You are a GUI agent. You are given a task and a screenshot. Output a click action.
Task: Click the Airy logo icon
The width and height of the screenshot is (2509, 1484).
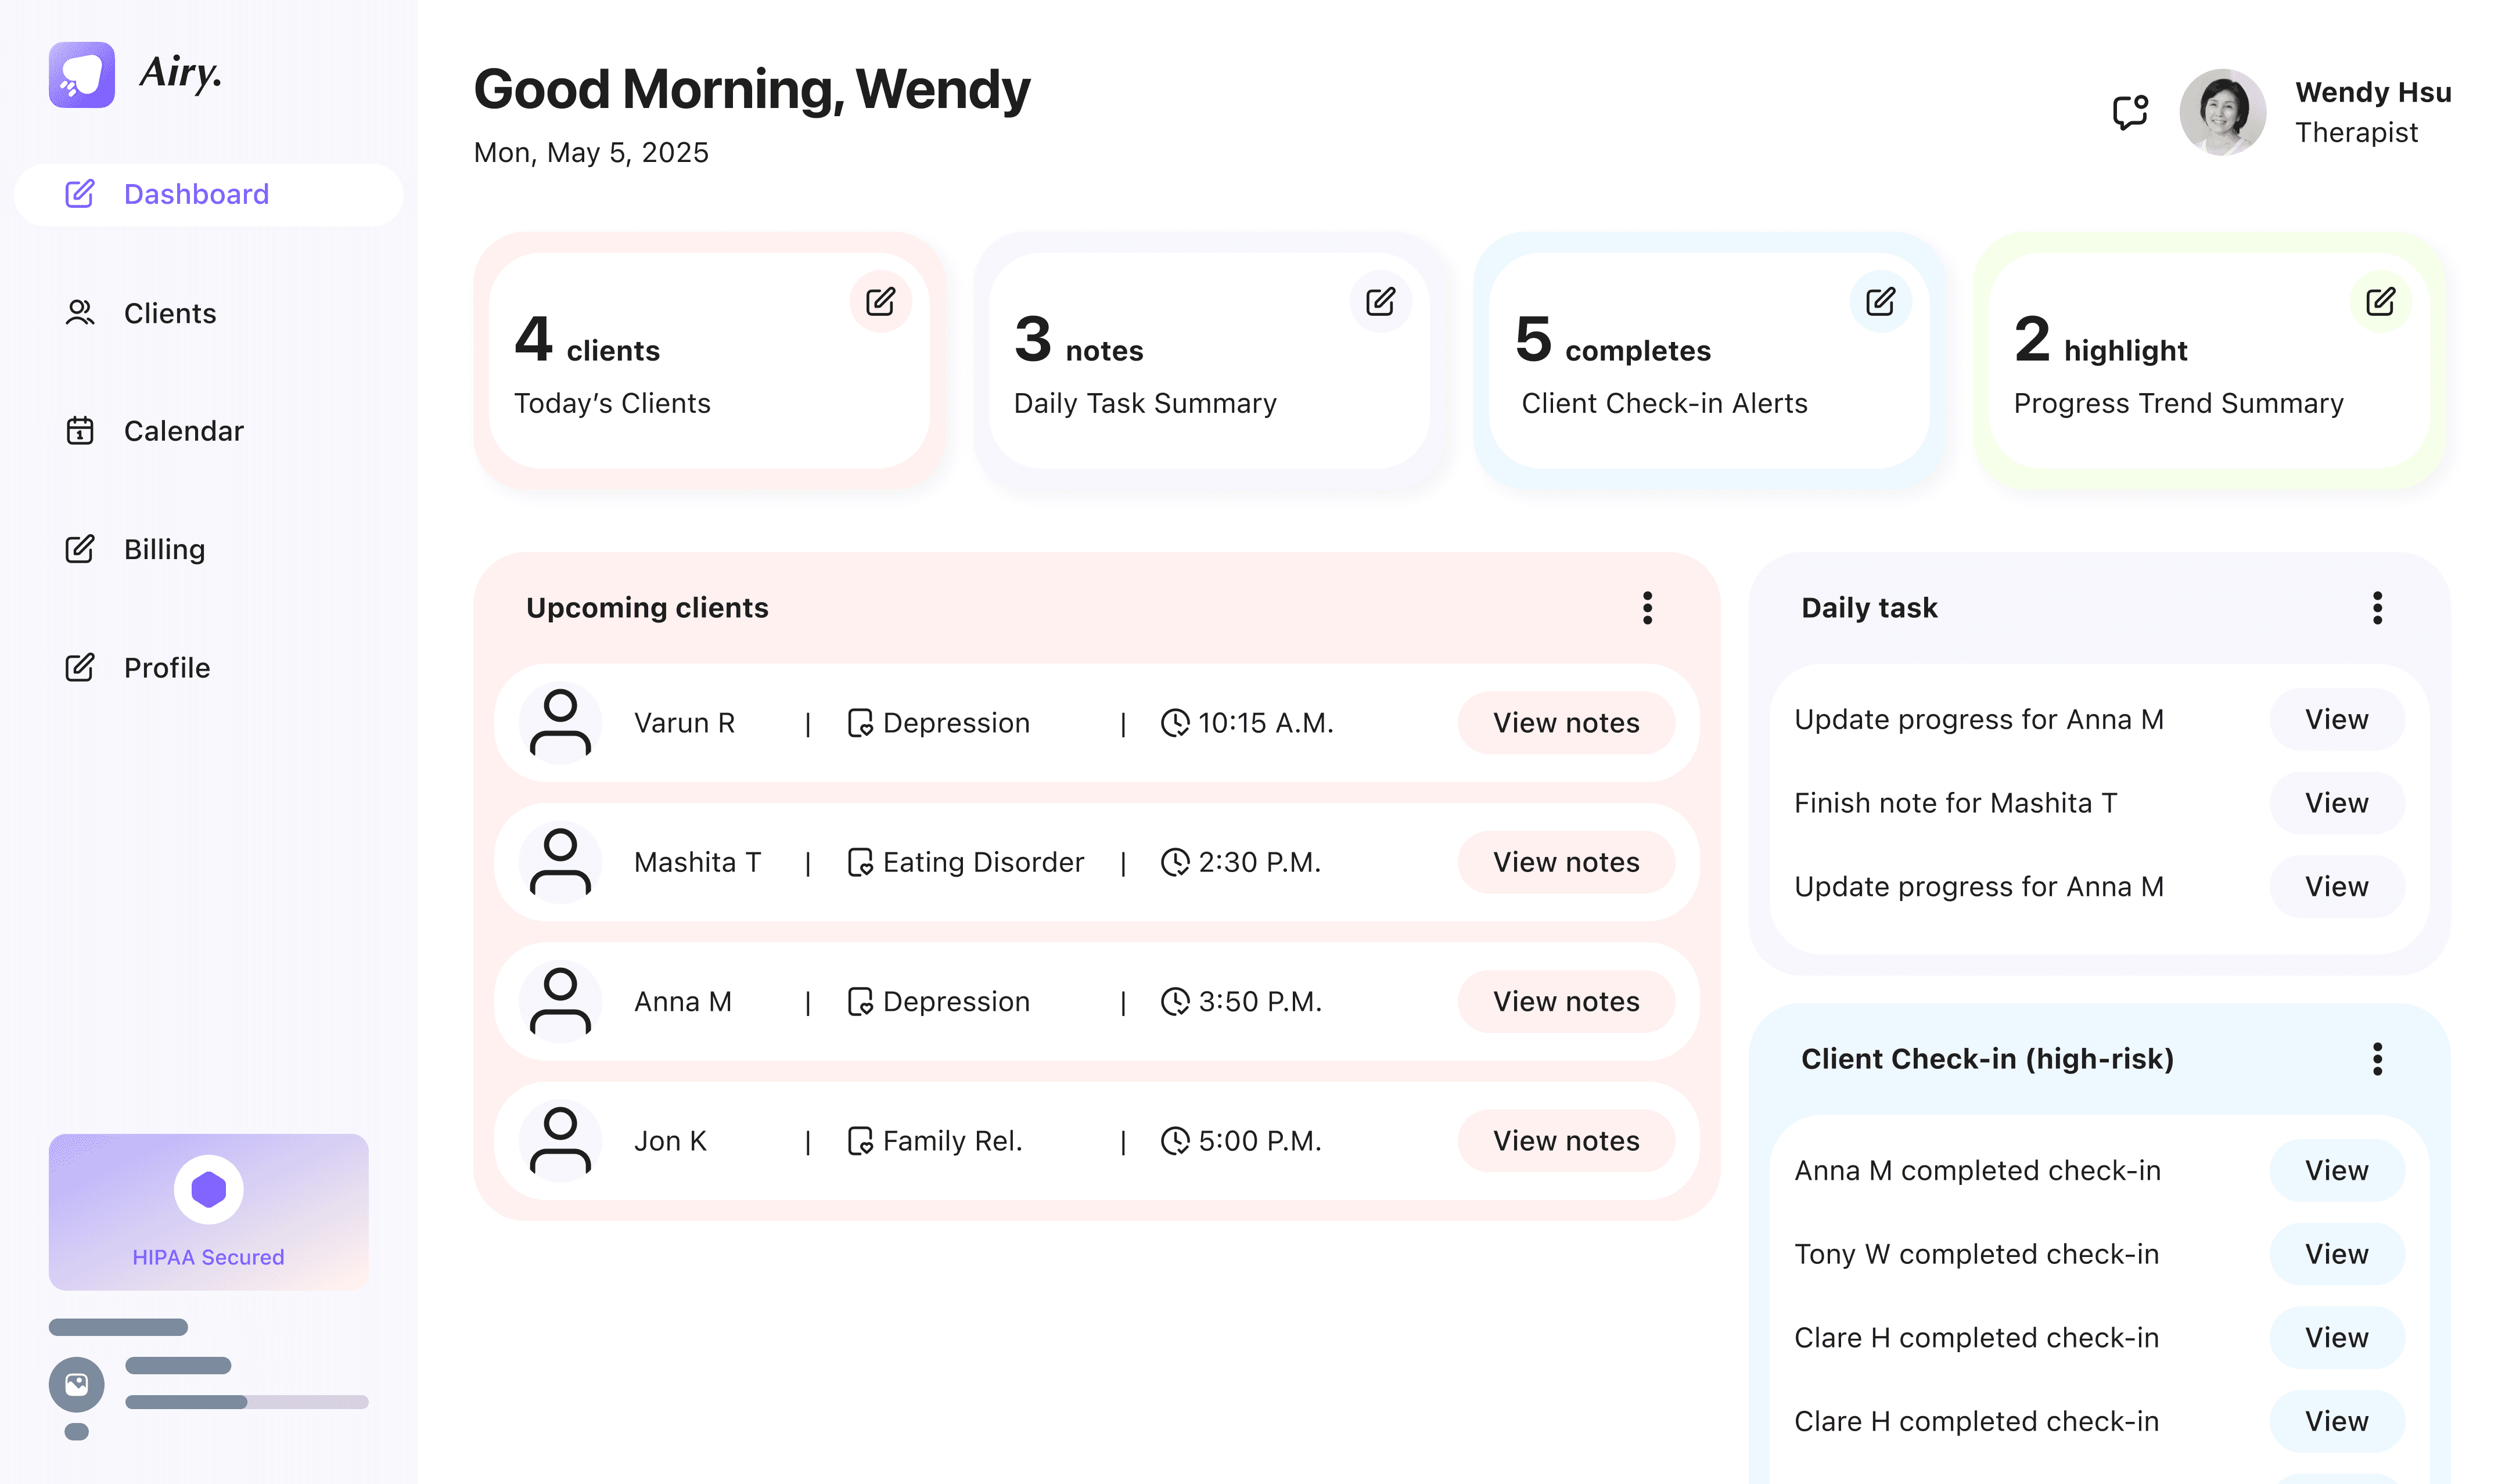click(82, 74)
